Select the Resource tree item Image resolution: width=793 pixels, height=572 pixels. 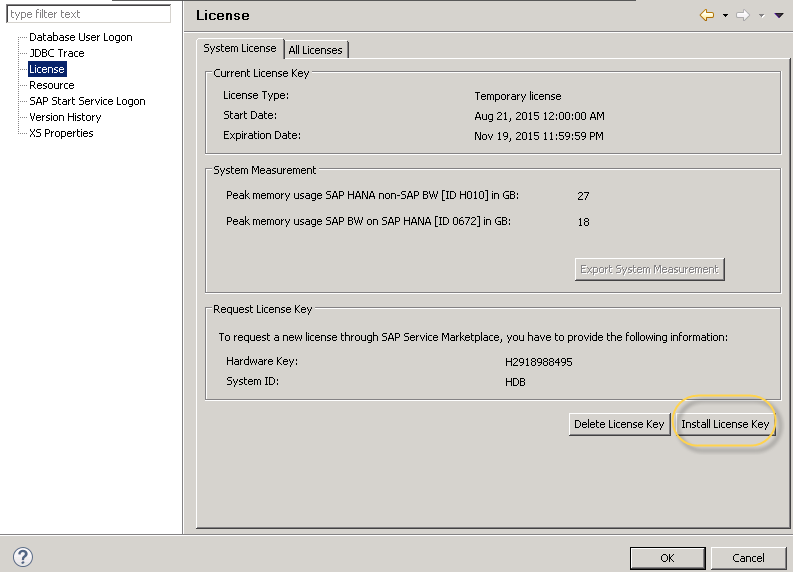tap(52, 85)
